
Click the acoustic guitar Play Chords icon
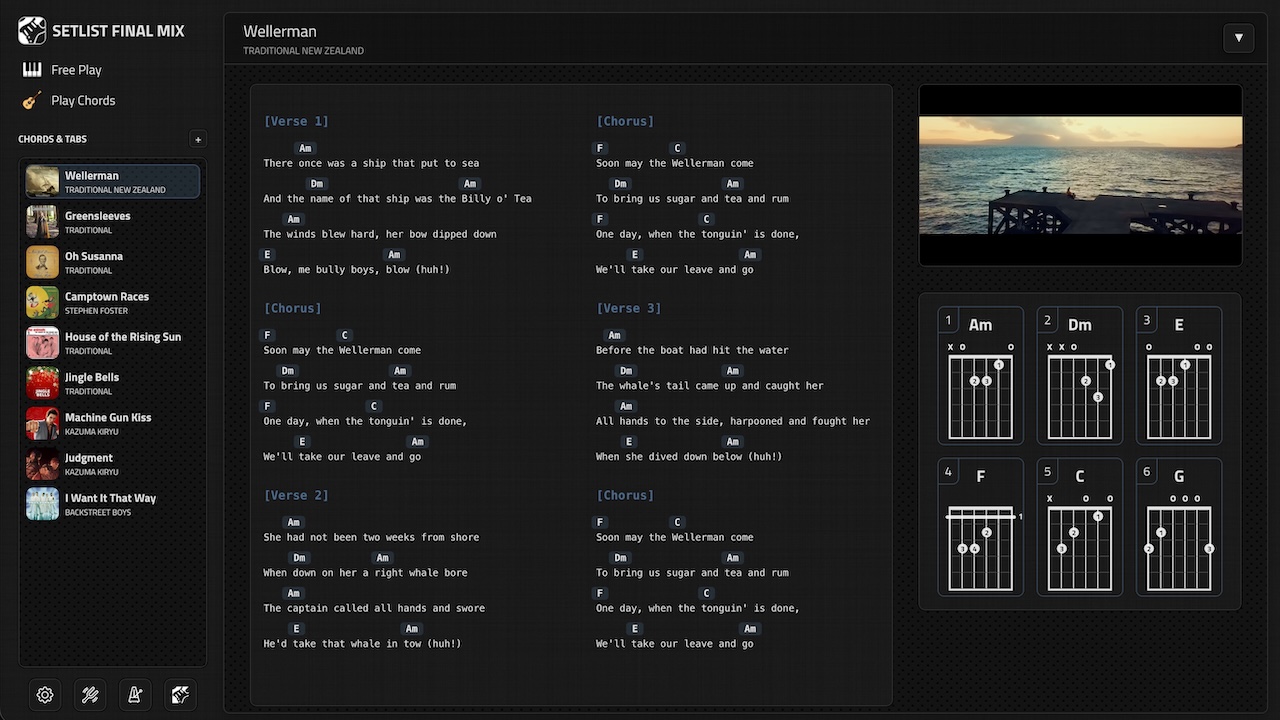32,101
